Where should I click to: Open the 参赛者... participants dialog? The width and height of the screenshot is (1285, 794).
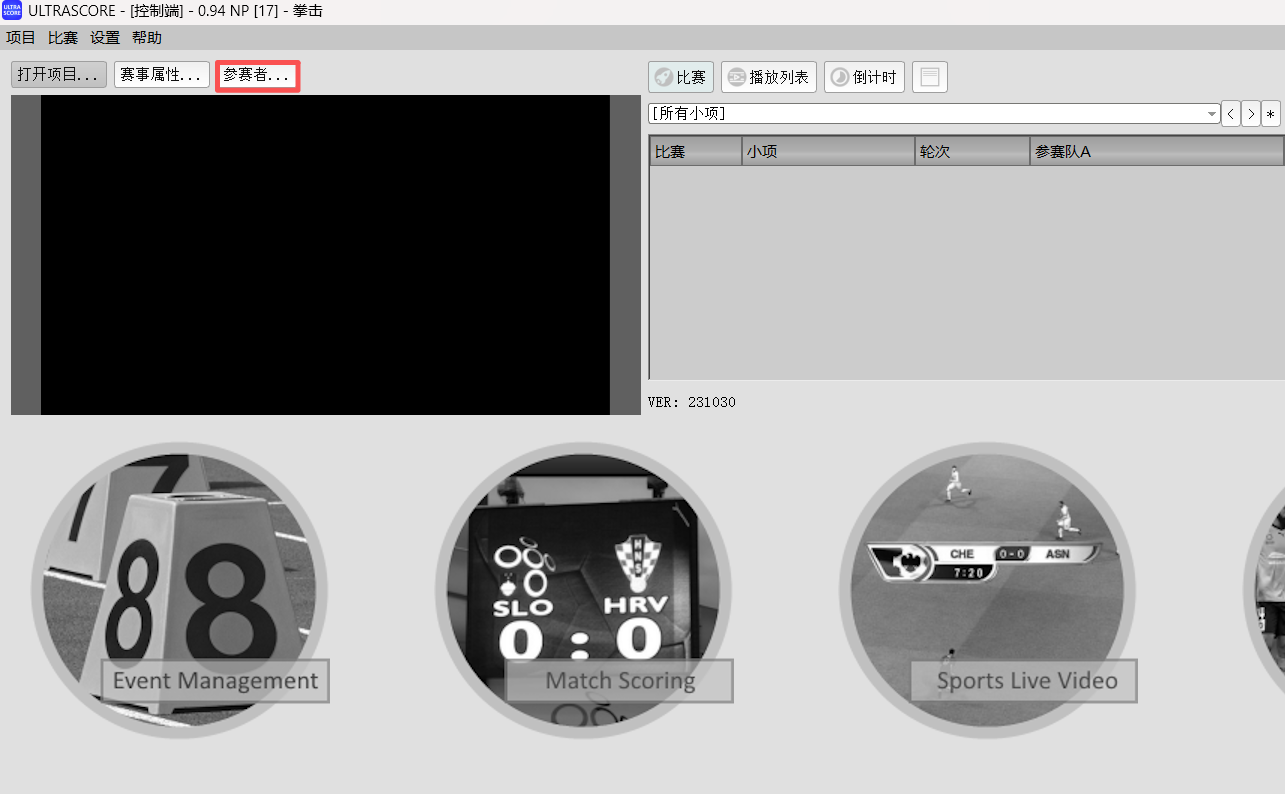257,75
